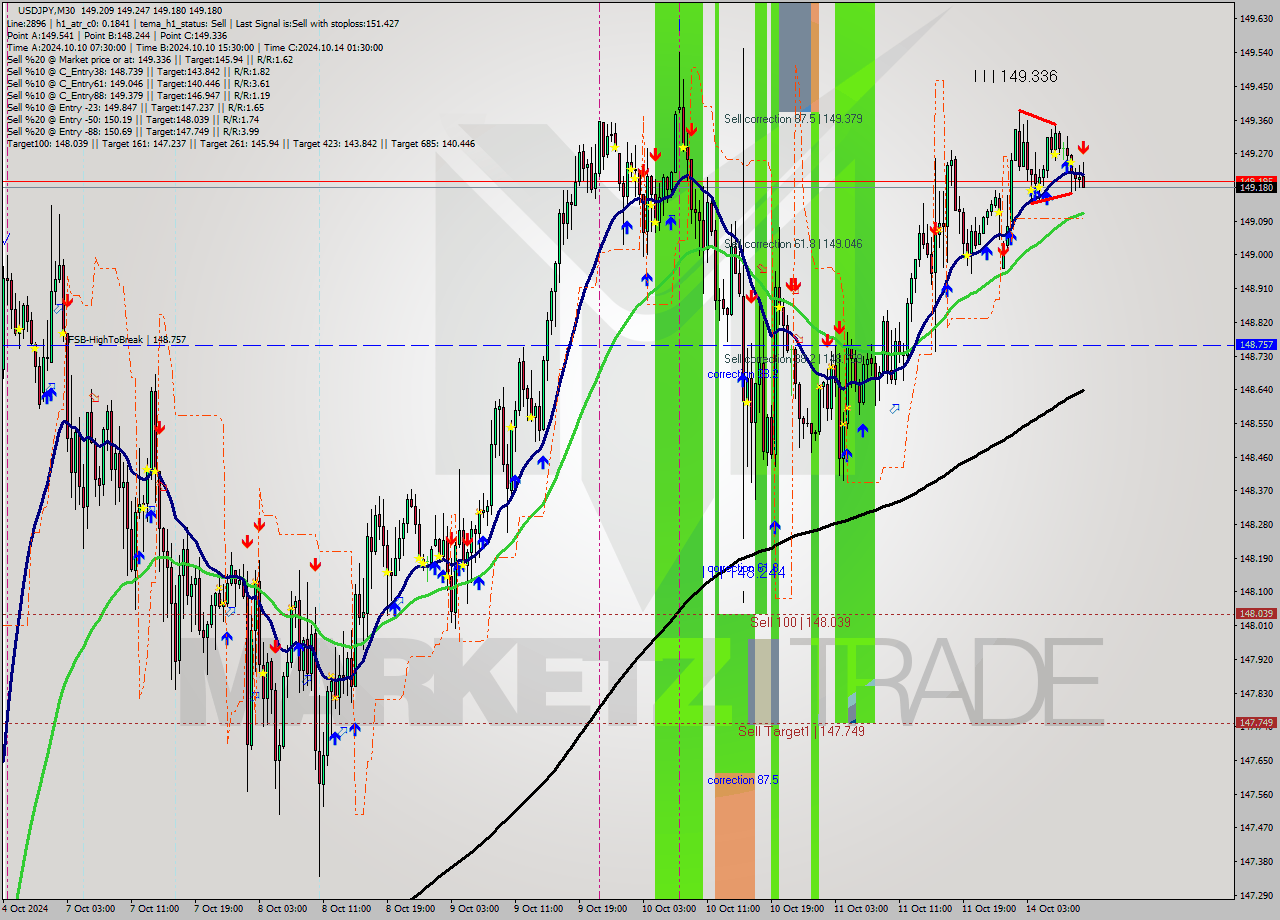Click the 'Sell Target1 | 147.749' label

click(x=801, y=731)
